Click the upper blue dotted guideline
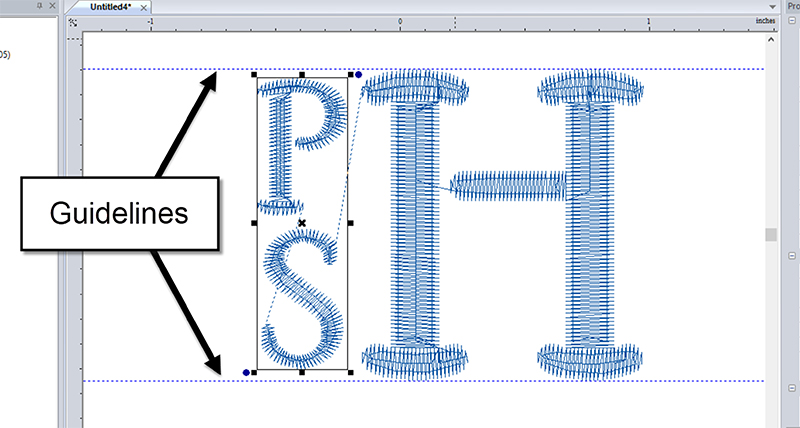 point(423,69)
